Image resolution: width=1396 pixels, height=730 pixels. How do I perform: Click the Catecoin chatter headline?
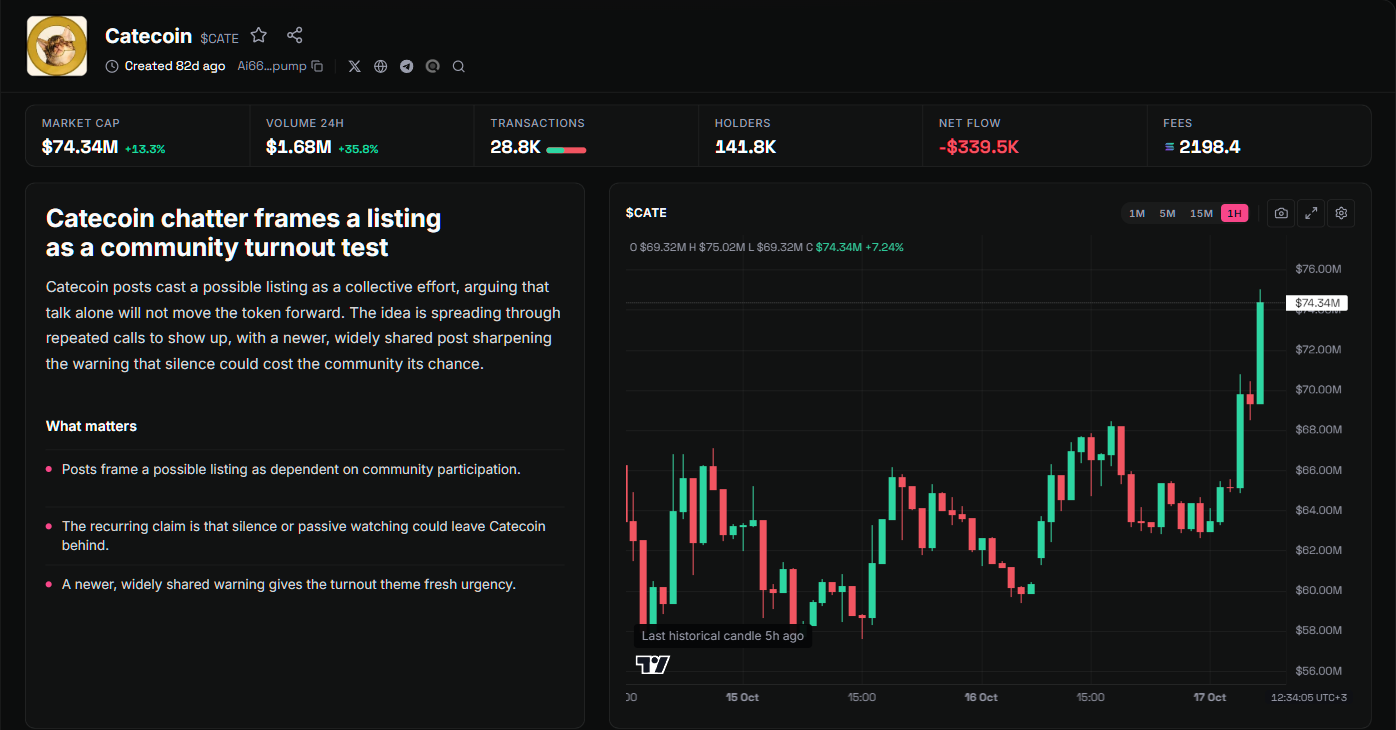click(244, 232)
